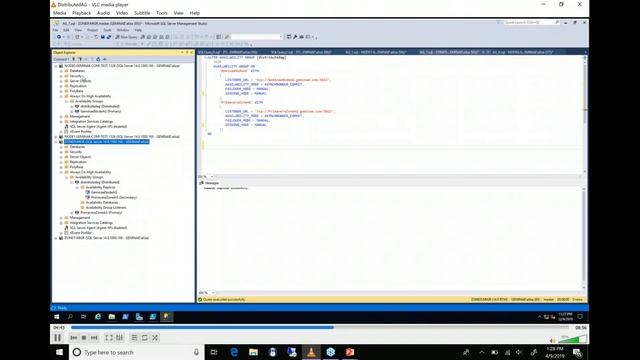640x360 pixels.
Task: Open the View menu
Action: click(x=178, y=13)
